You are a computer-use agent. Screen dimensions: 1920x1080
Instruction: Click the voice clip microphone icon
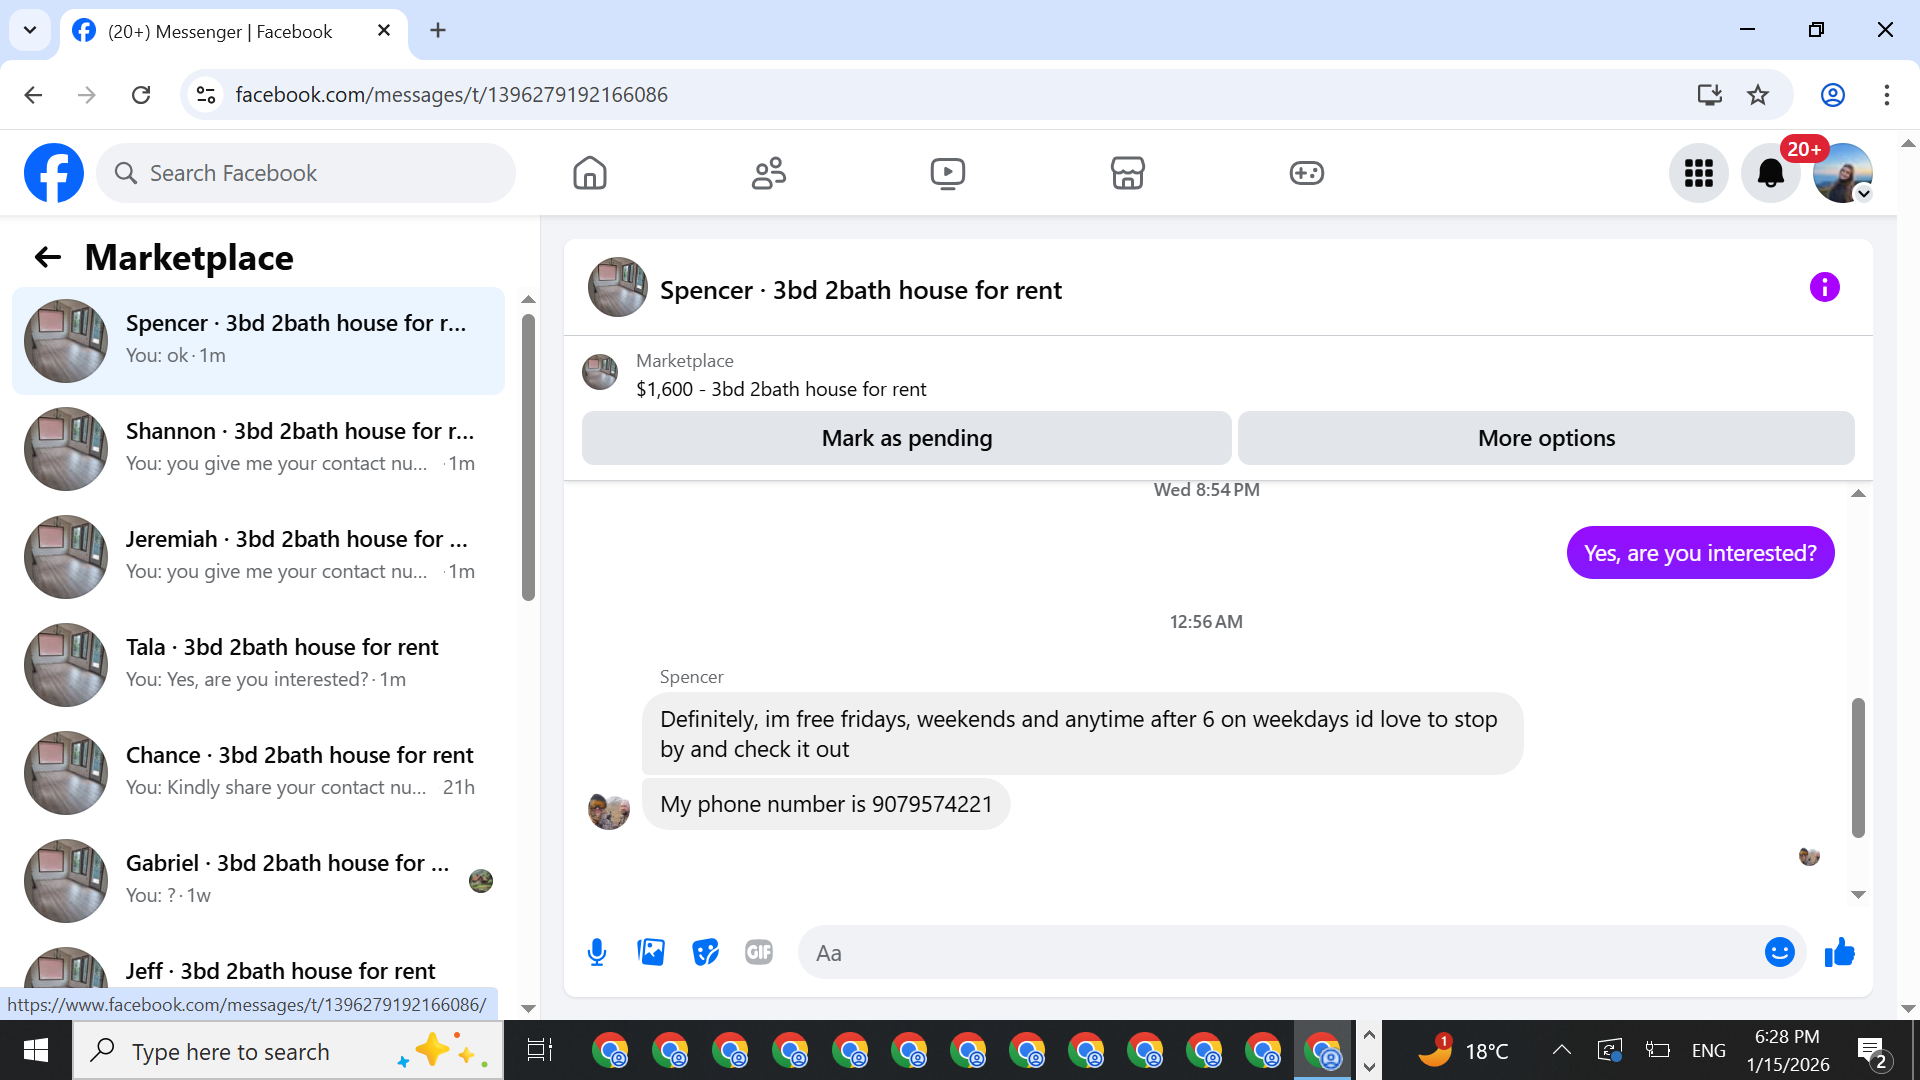[597, 952]
